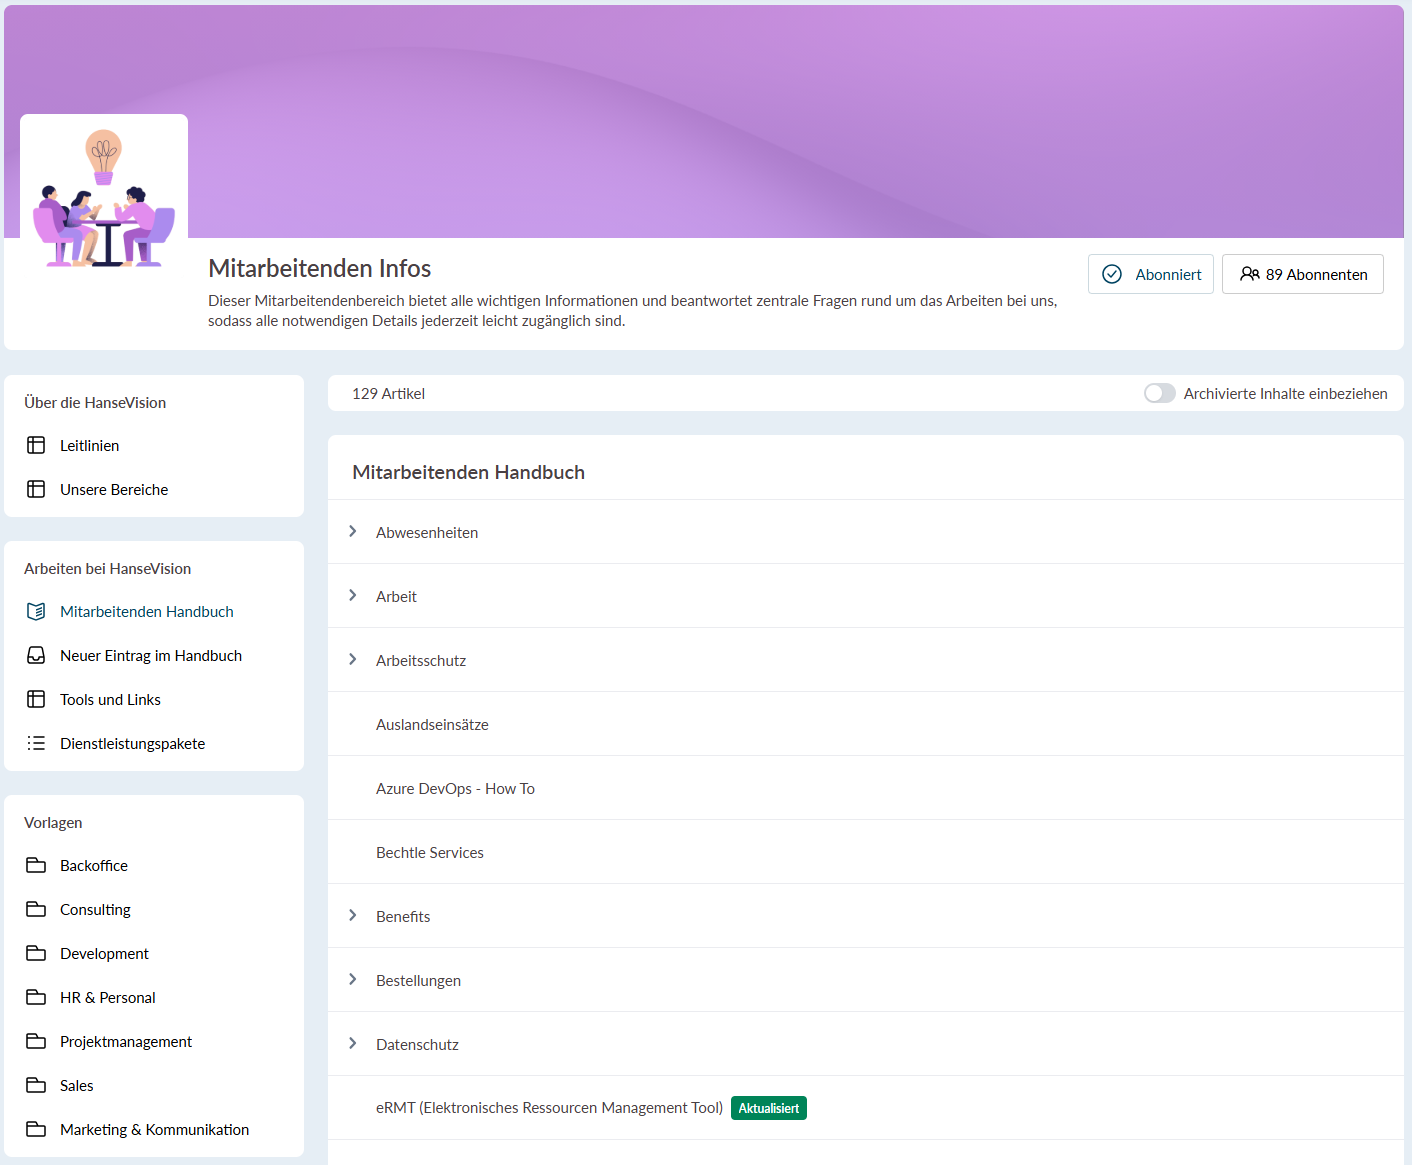The height and width of the screenshot is (1165, 1412).
Task: Click the Vorlagen group heading
Action: tap(53, 822)
